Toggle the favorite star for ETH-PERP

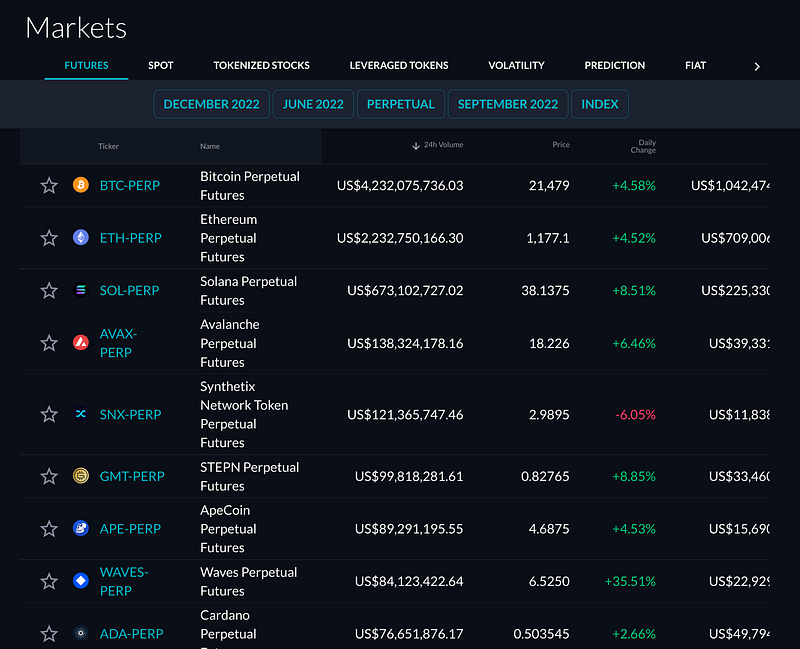point(49,238)
